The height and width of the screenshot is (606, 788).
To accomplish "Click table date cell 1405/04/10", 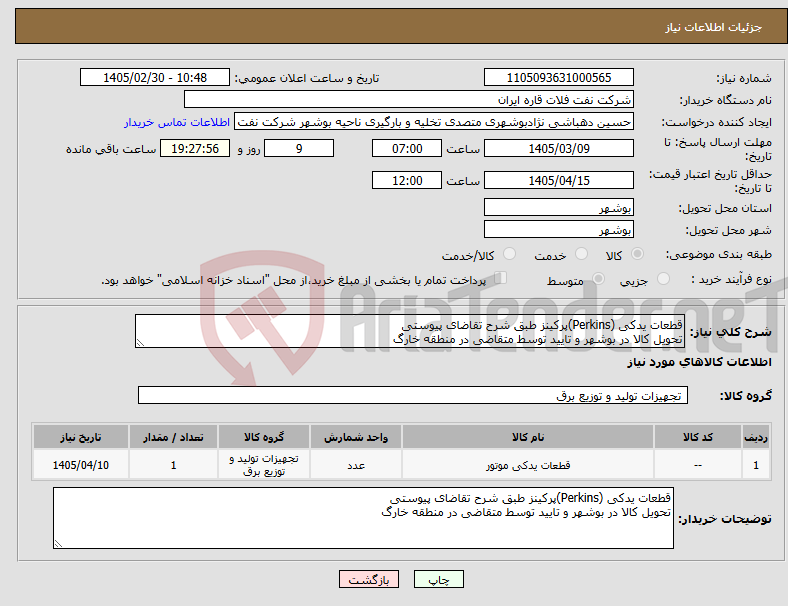I will coord(80,465).
